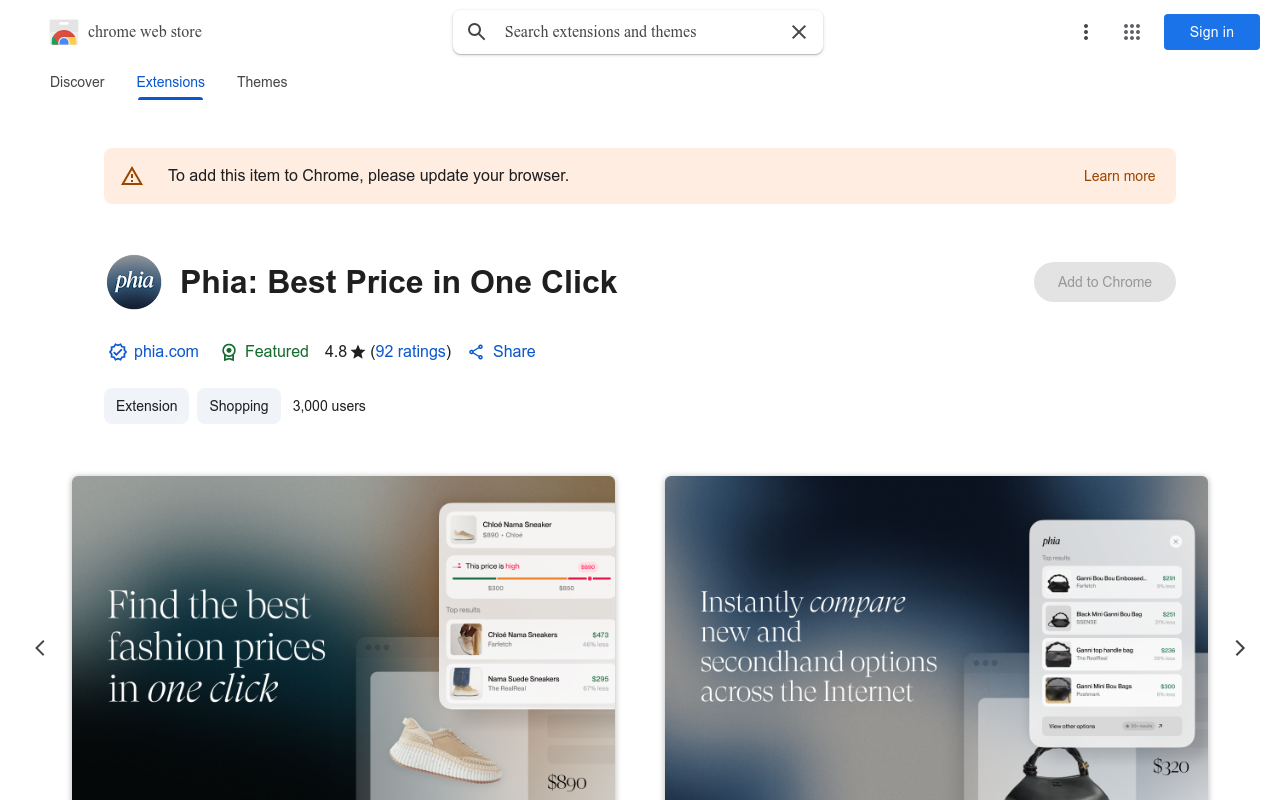The width and height of the screenshot is (1280, 800).
Task: Click the Chrome Web Store logo
Action: [64, 32]
